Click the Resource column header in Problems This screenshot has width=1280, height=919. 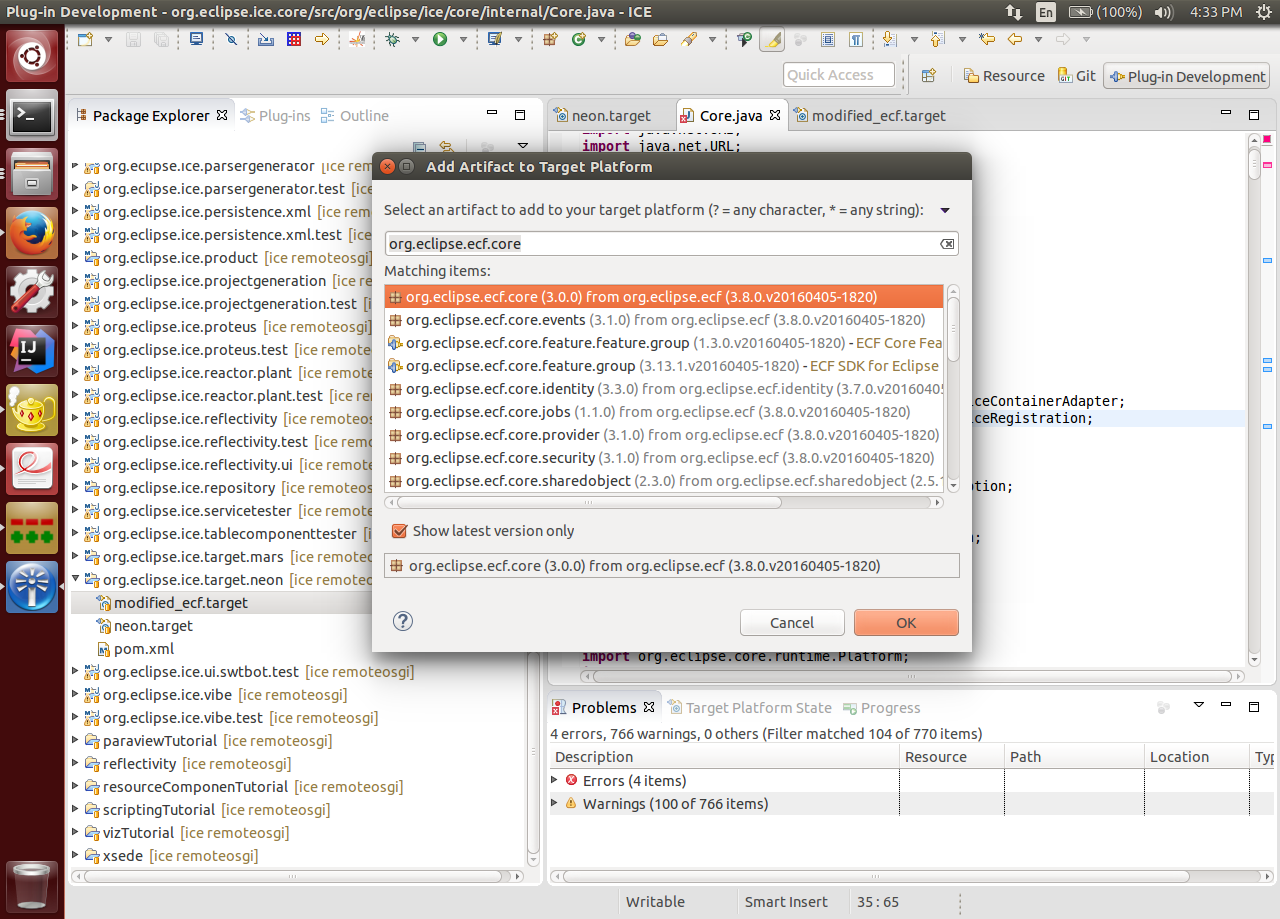point(952,757)
